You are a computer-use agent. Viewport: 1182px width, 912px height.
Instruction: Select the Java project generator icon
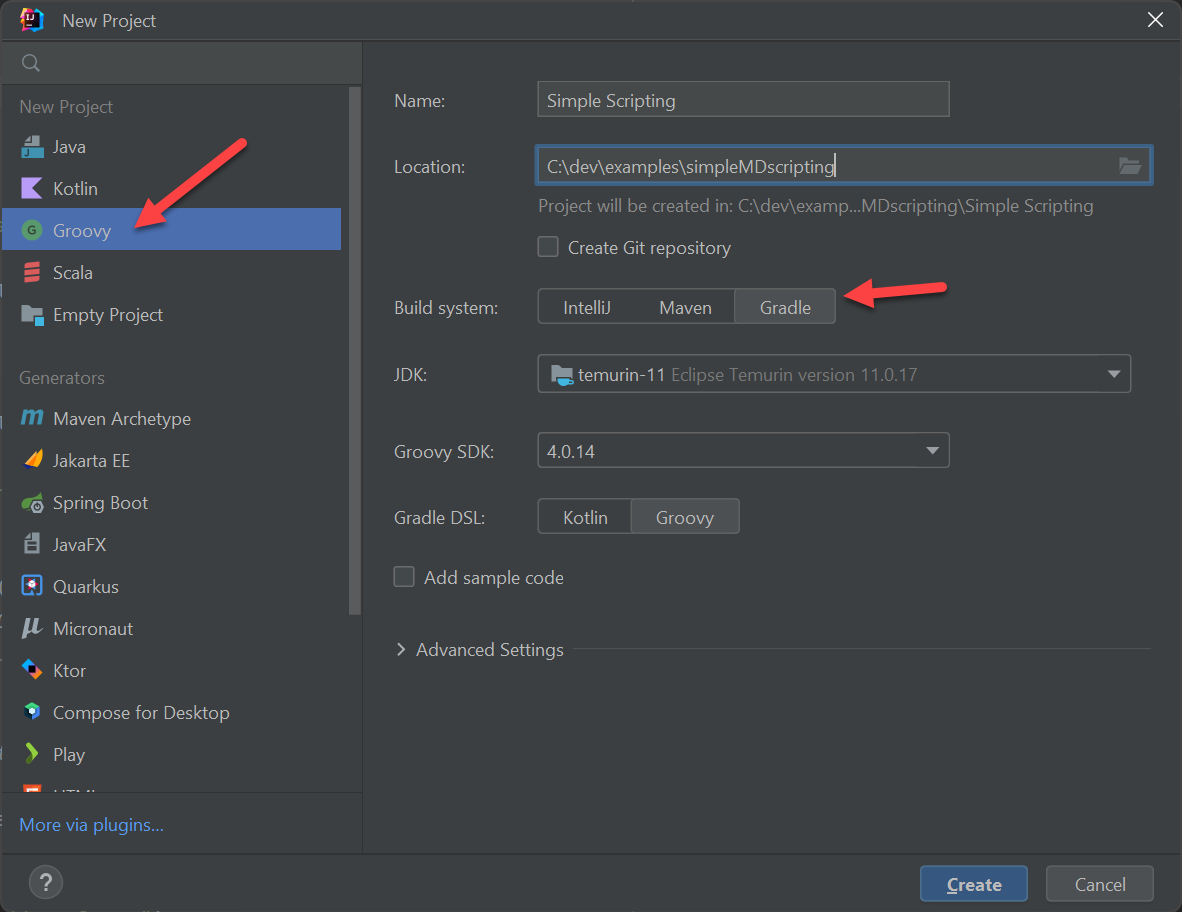[x=33, y=146]
